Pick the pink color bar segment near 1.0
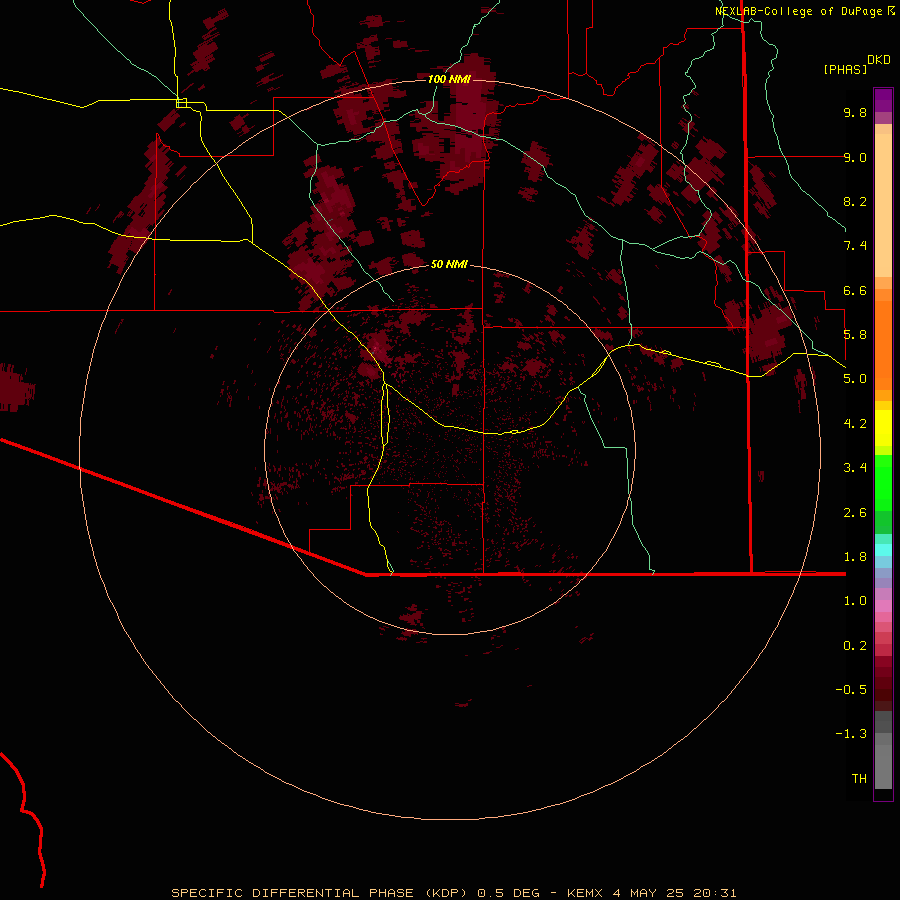 pyautogui.click(x=883, y=606)
